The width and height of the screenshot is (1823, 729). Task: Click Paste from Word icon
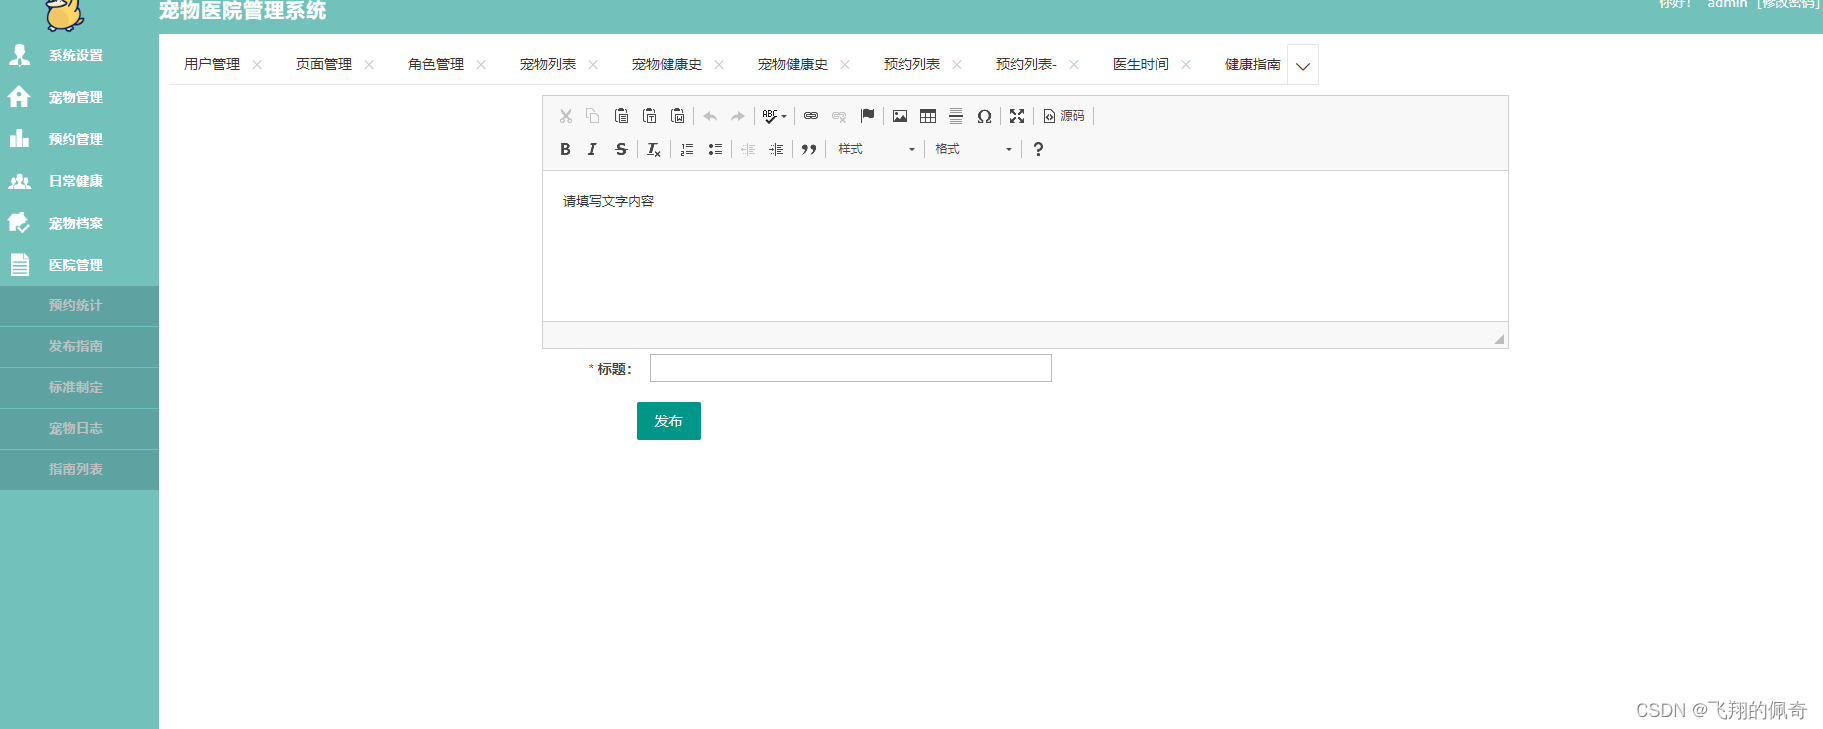[x=677, y=116]
